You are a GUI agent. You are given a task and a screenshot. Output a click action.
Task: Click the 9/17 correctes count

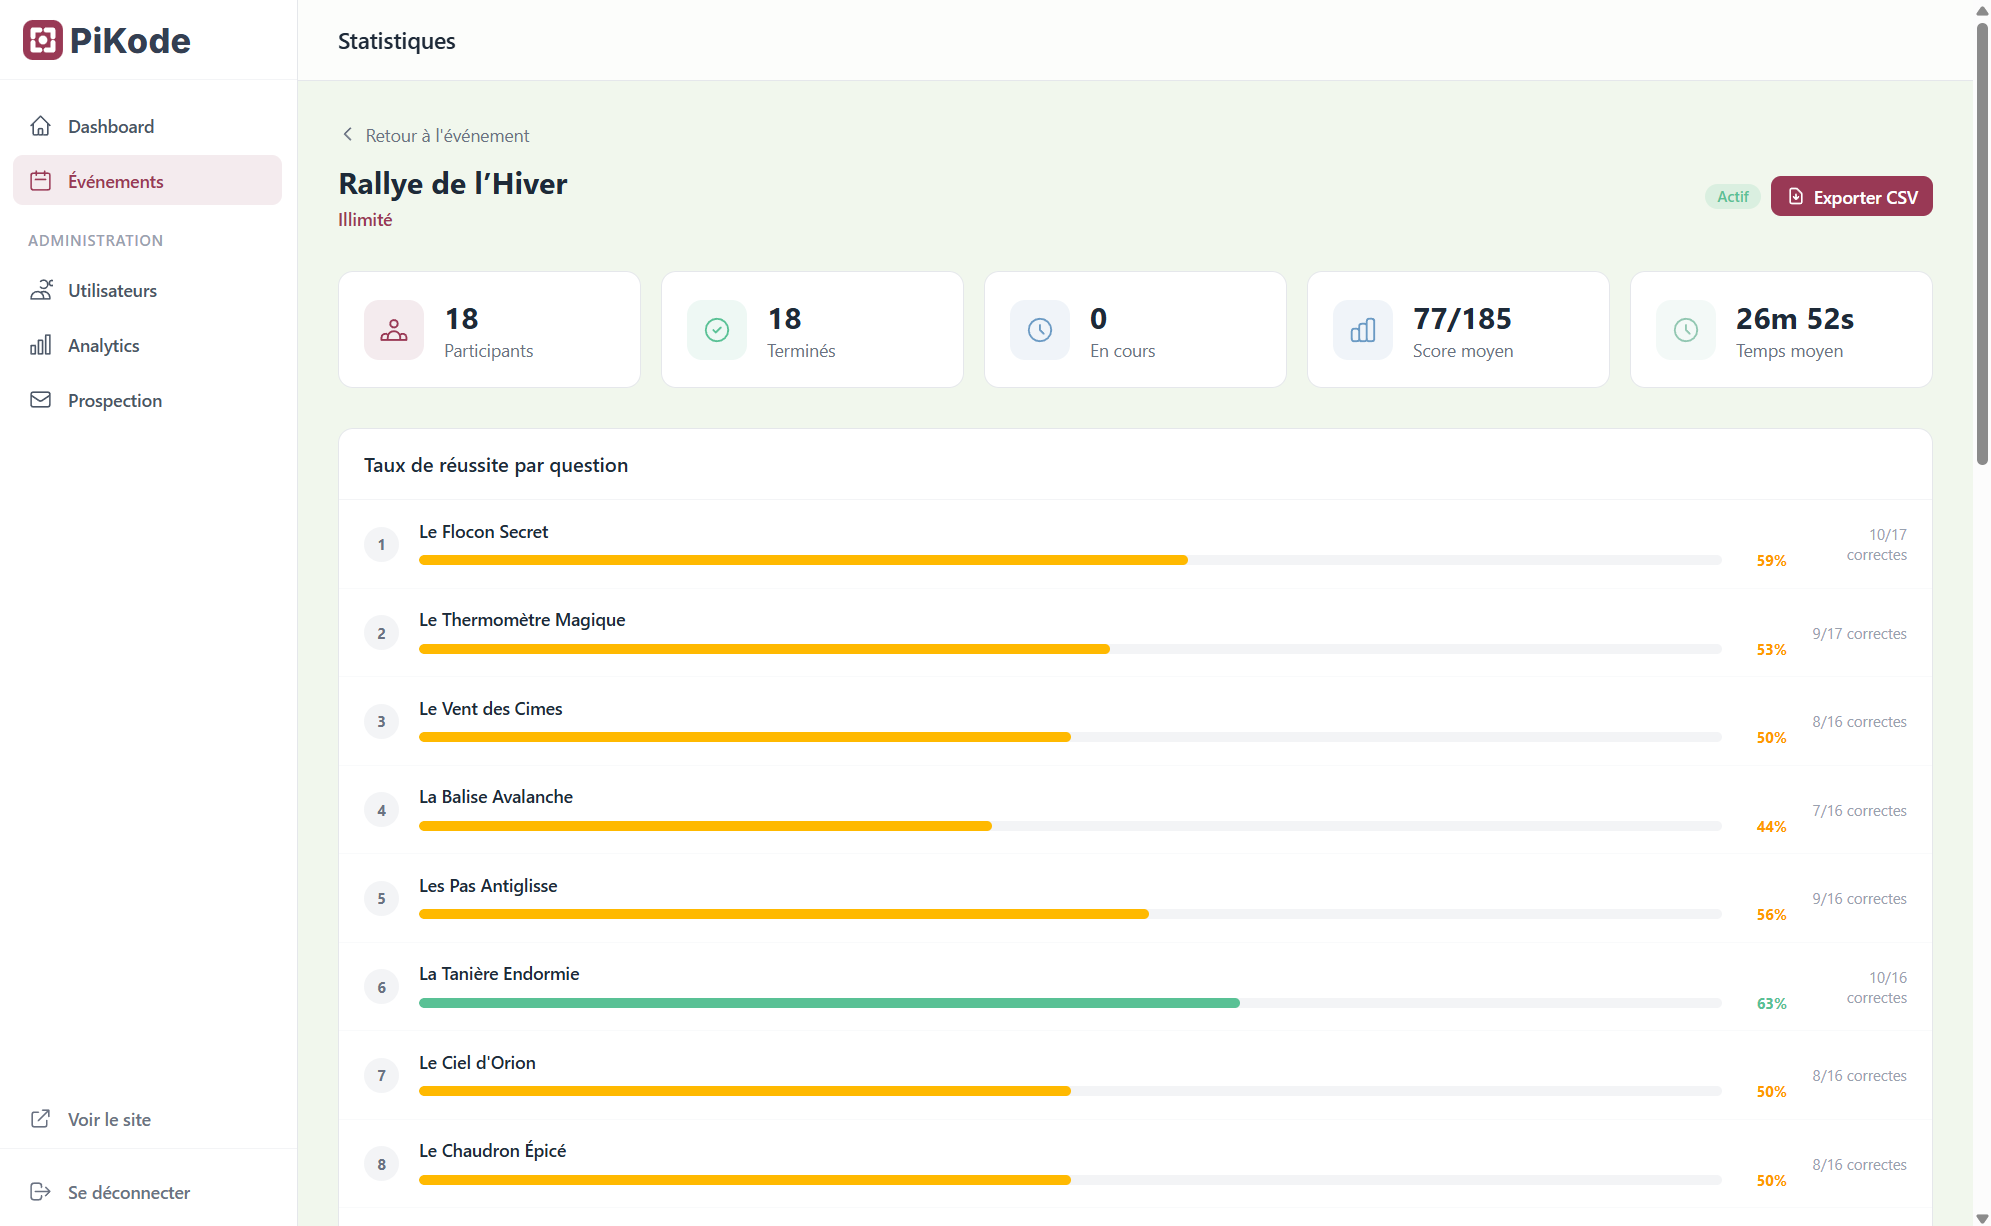pyautogui.click(x=1859, y=634)
